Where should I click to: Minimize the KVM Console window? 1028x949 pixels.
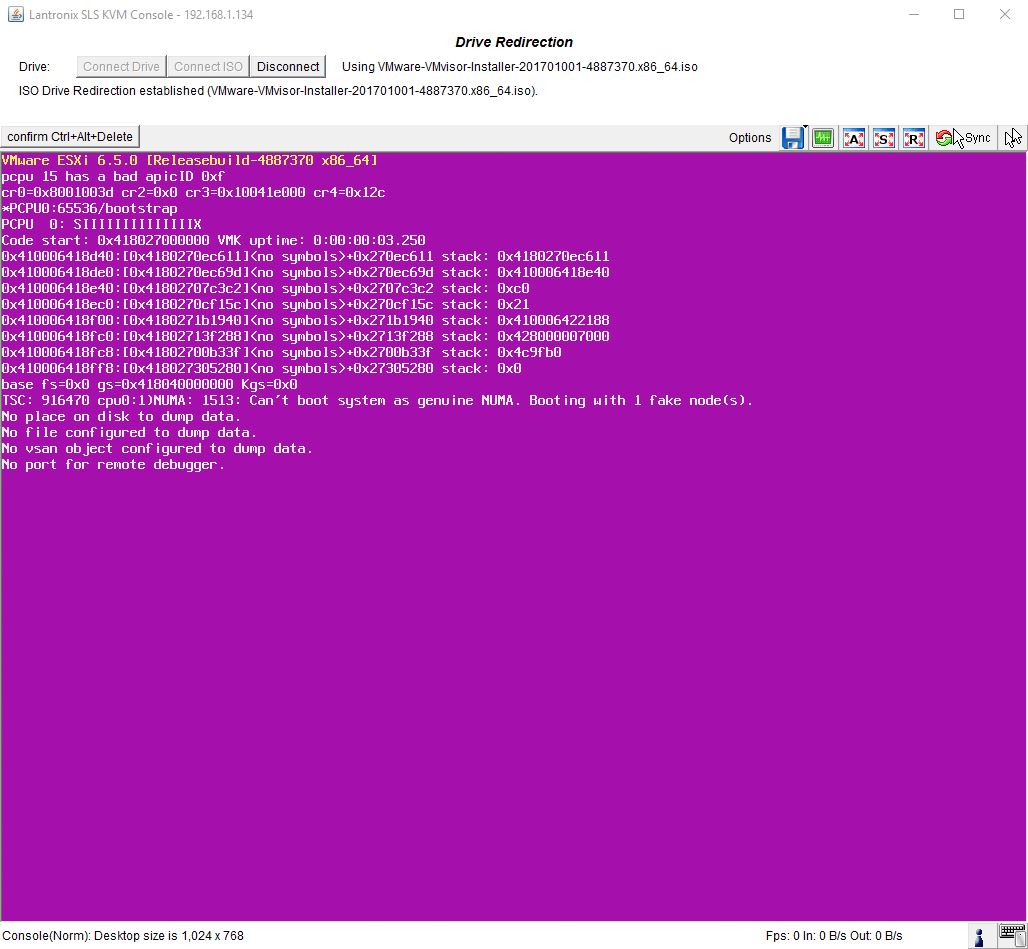click(913, 14)
